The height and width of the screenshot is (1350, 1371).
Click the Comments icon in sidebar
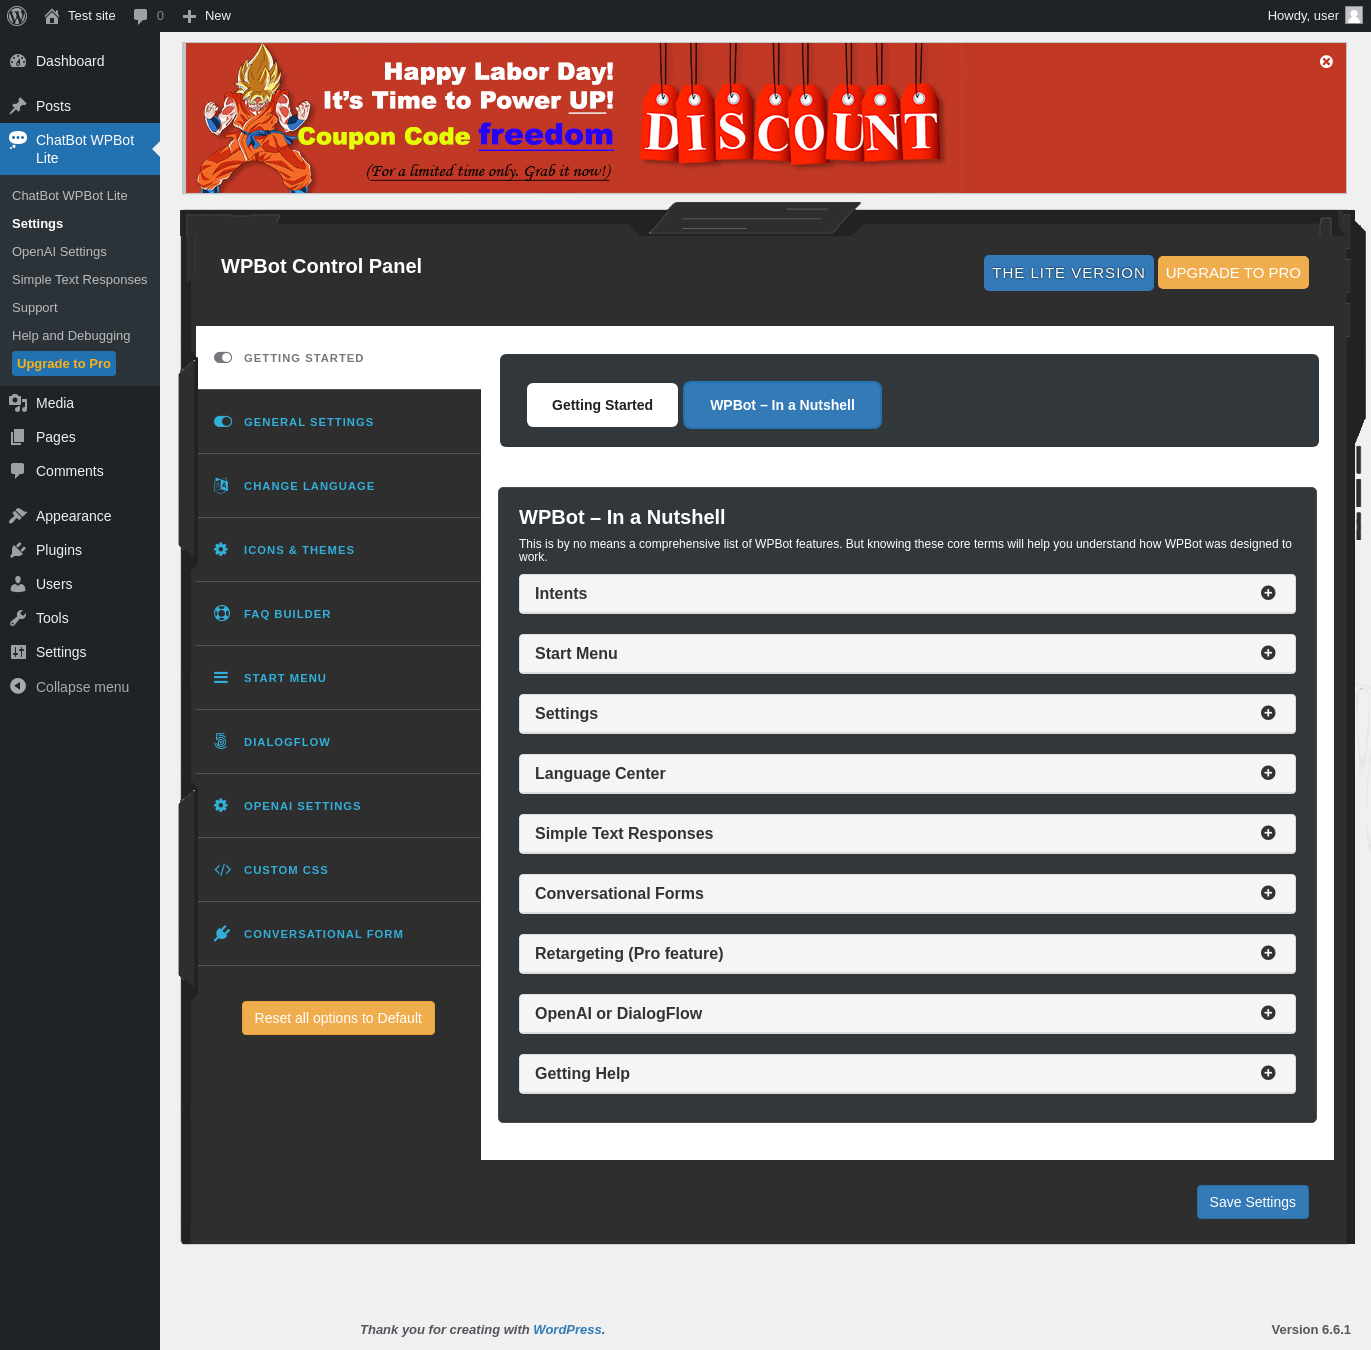pos(18,471)
